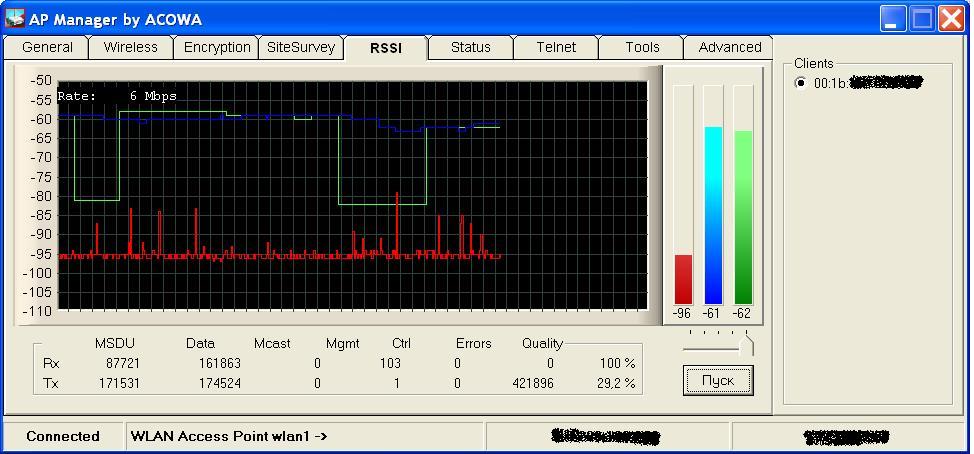Click the slider thumb above Пуск
Viewport: 974px width, 454px height.
pyautogui.click(x=749, y=345)
